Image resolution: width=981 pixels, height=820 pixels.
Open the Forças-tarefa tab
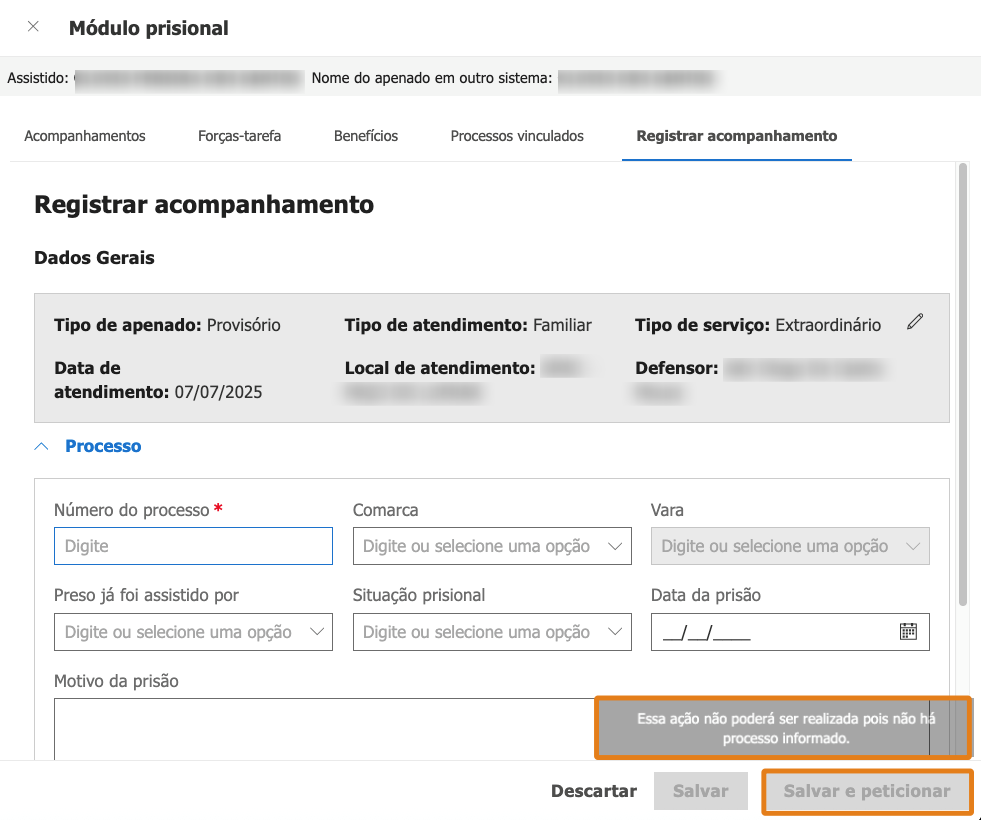click(240, 136)
